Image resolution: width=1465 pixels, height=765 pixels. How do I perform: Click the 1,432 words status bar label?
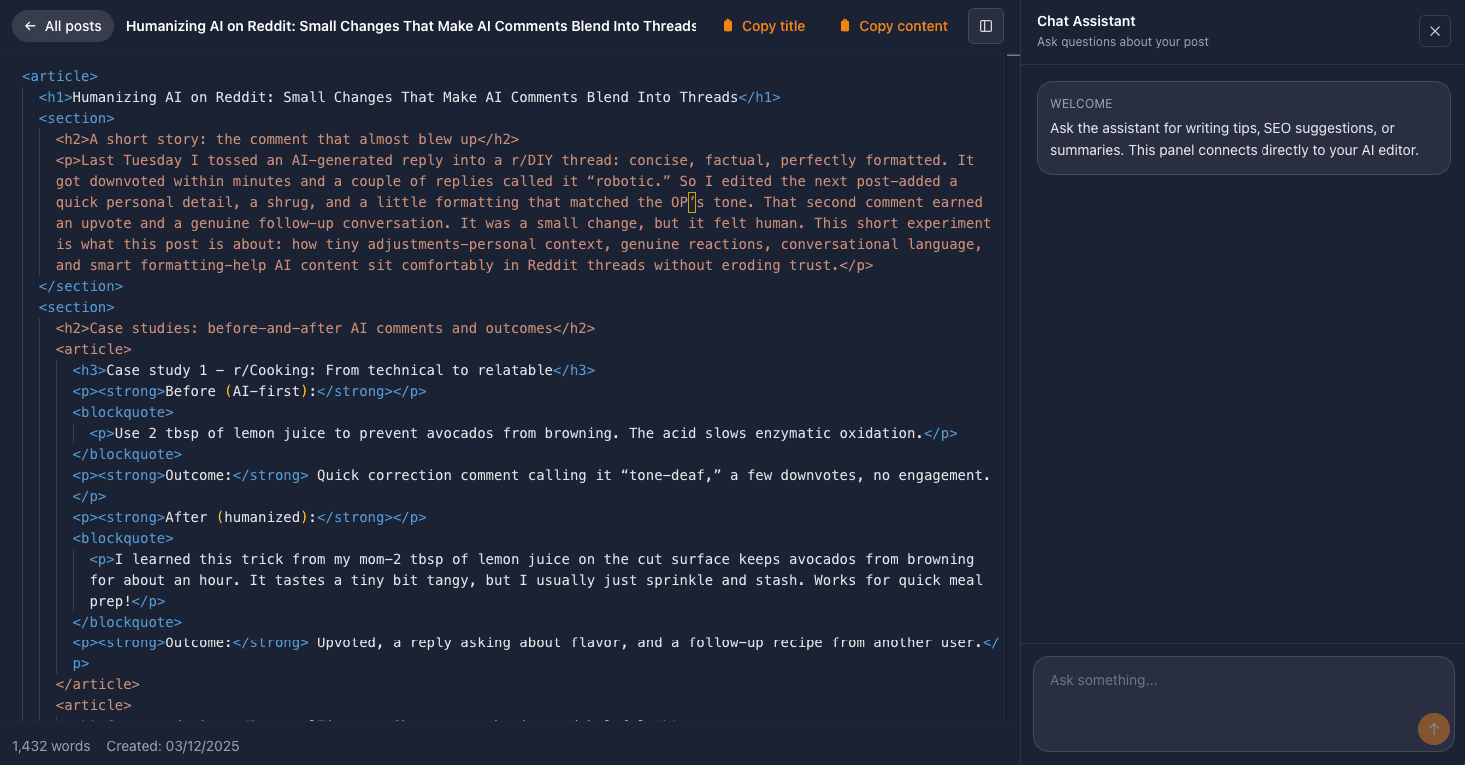(x=50, y=746)
